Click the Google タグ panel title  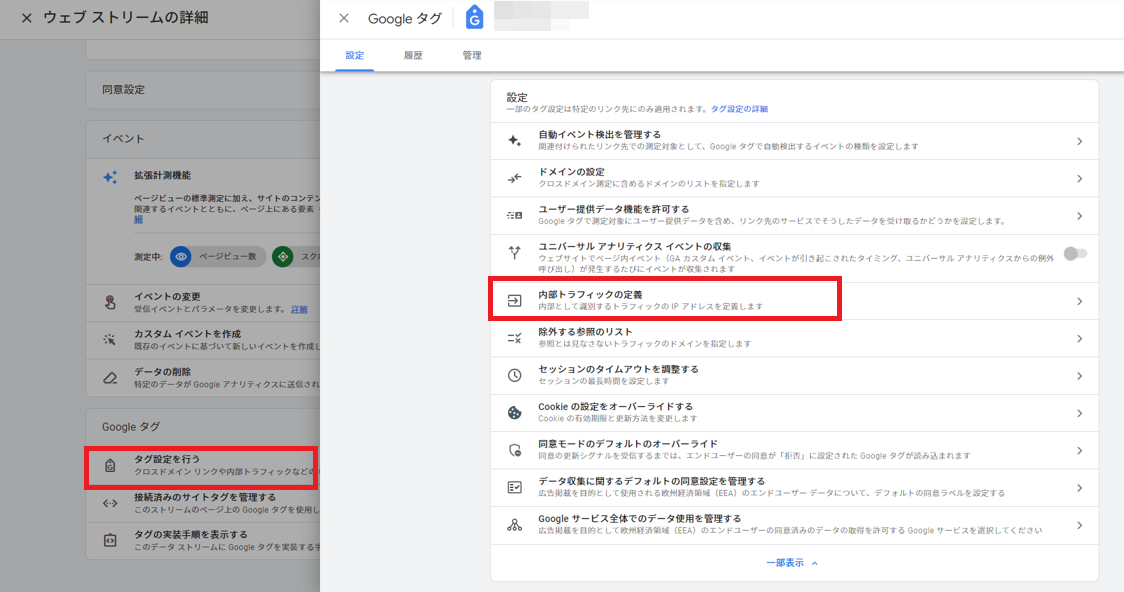pyautogui.click(x=404, y=19)
